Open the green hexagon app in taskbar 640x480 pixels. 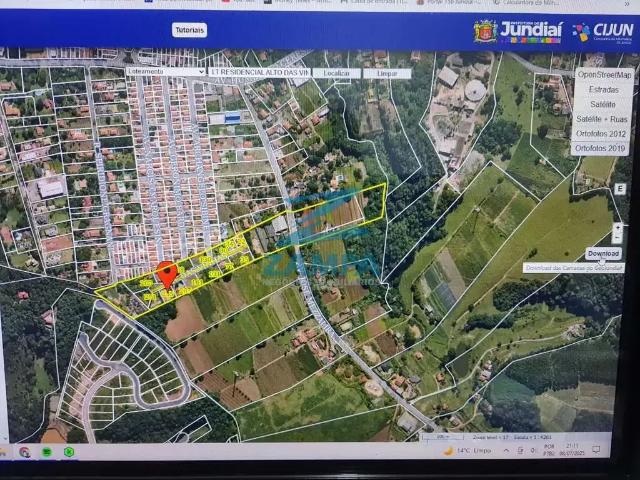coord(69,452)
